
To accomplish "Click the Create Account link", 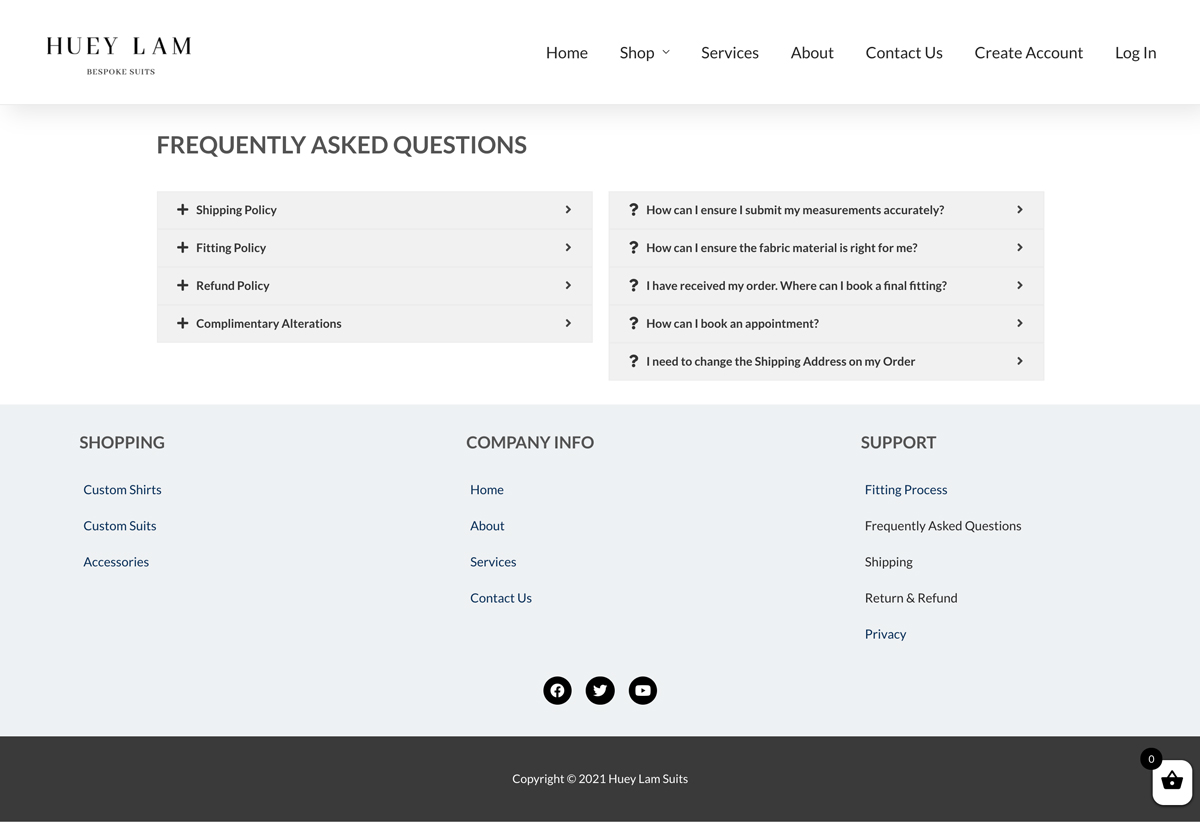I will coord(1028,53).
